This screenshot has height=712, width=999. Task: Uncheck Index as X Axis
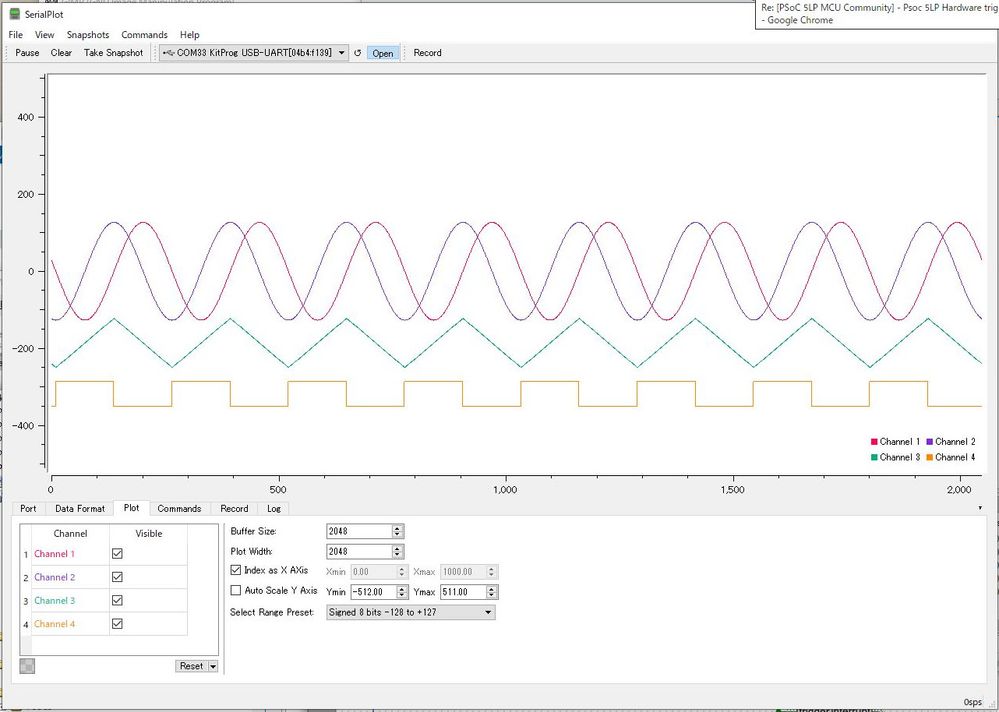coord(235,571)
